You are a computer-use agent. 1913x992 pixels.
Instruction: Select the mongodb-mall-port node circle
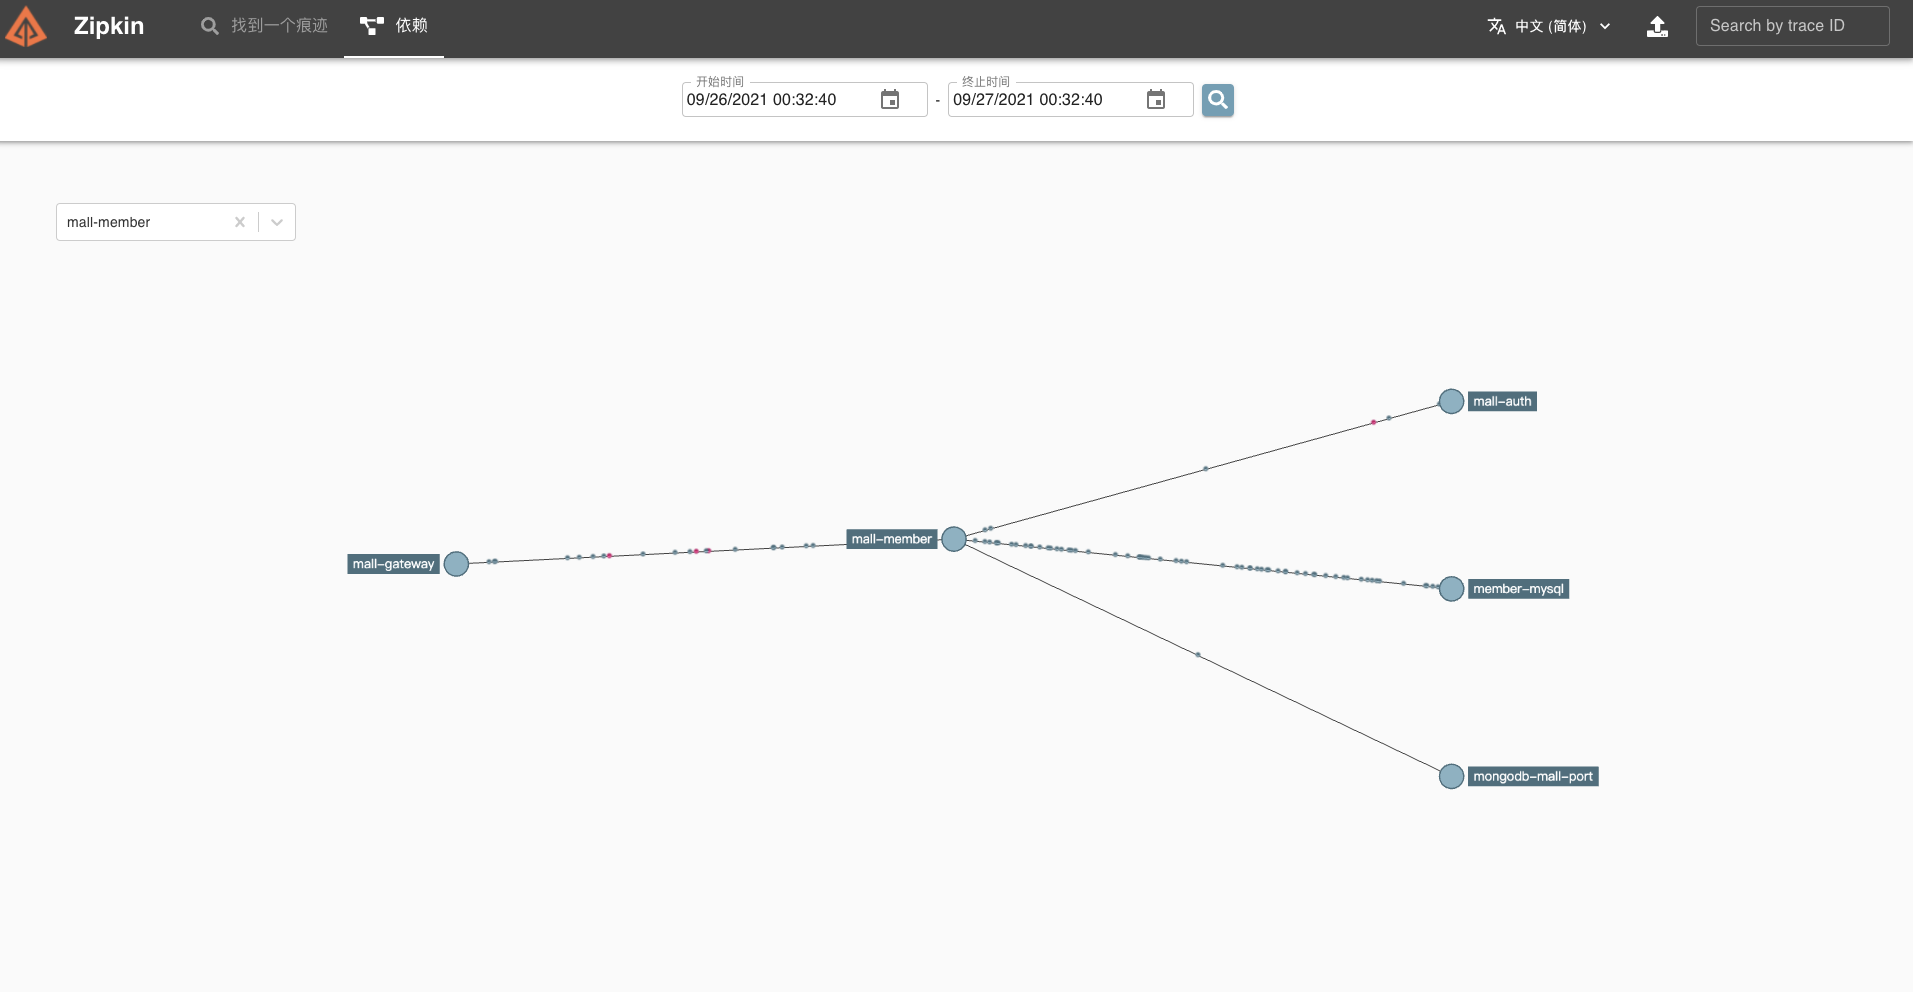point(1451,776)
